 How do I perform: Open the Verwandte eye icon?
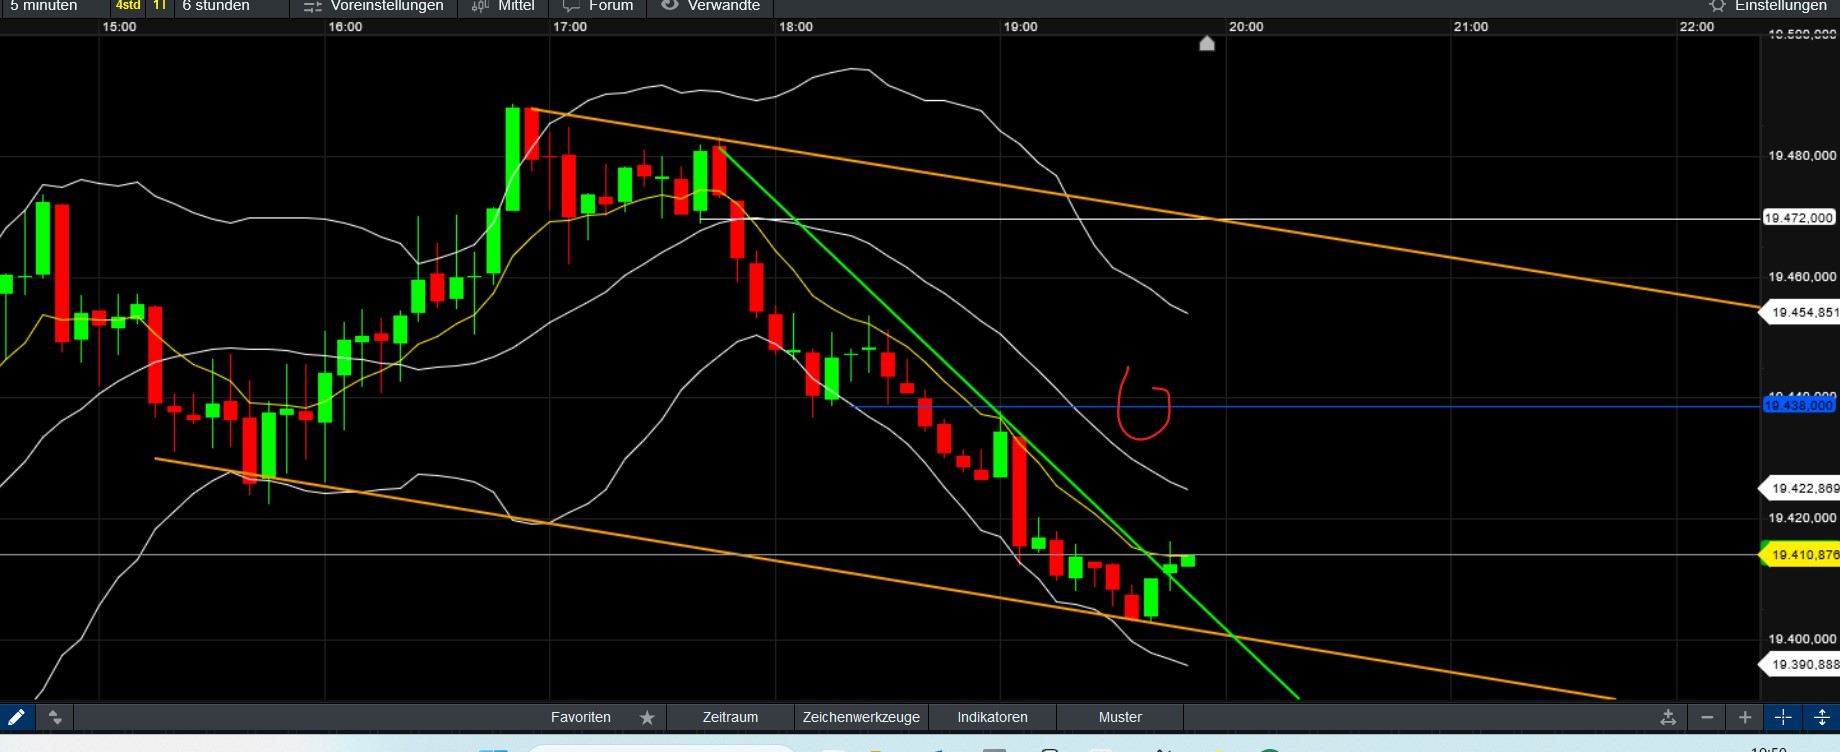coord(670,5)
